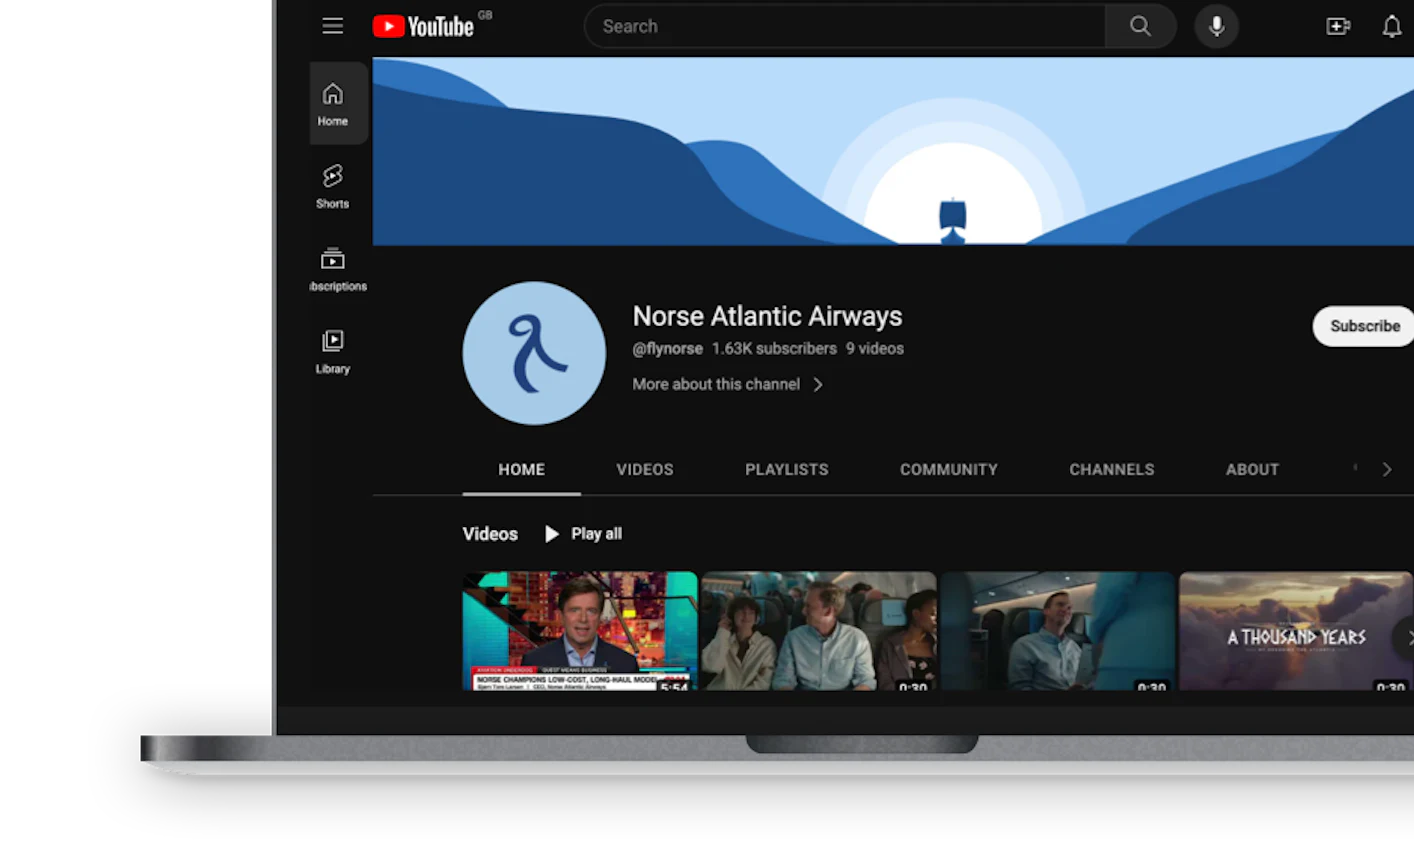This screenshot has height=844, width=1414.
Task: Click the Play all text
Action: click(596, 534)
